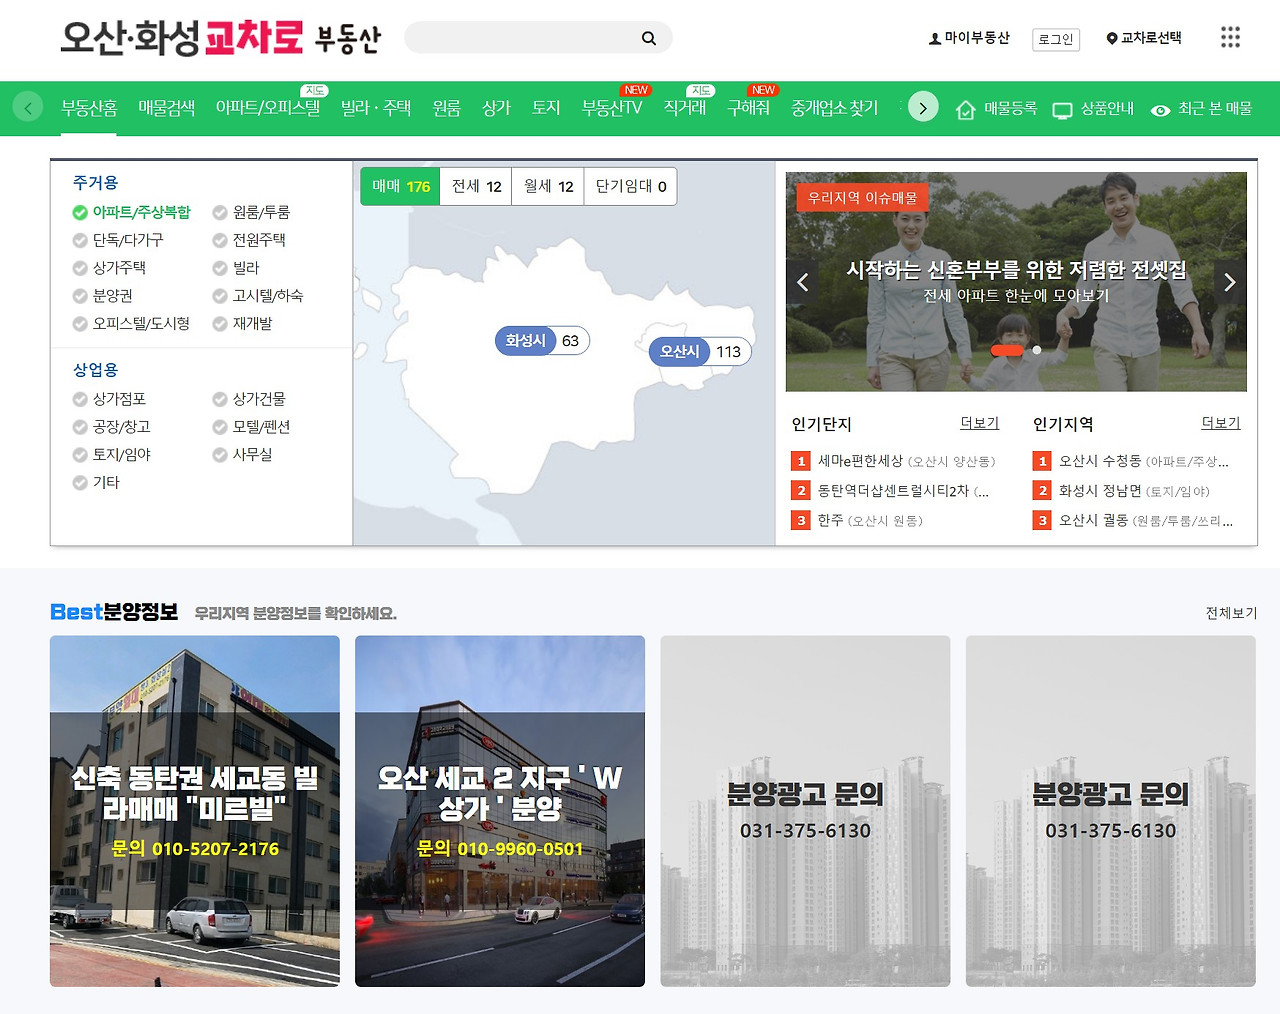This screenshot has width=1280, height=1014.
Task: Select 빌라 property type
Action: click(x=236, y=268)
